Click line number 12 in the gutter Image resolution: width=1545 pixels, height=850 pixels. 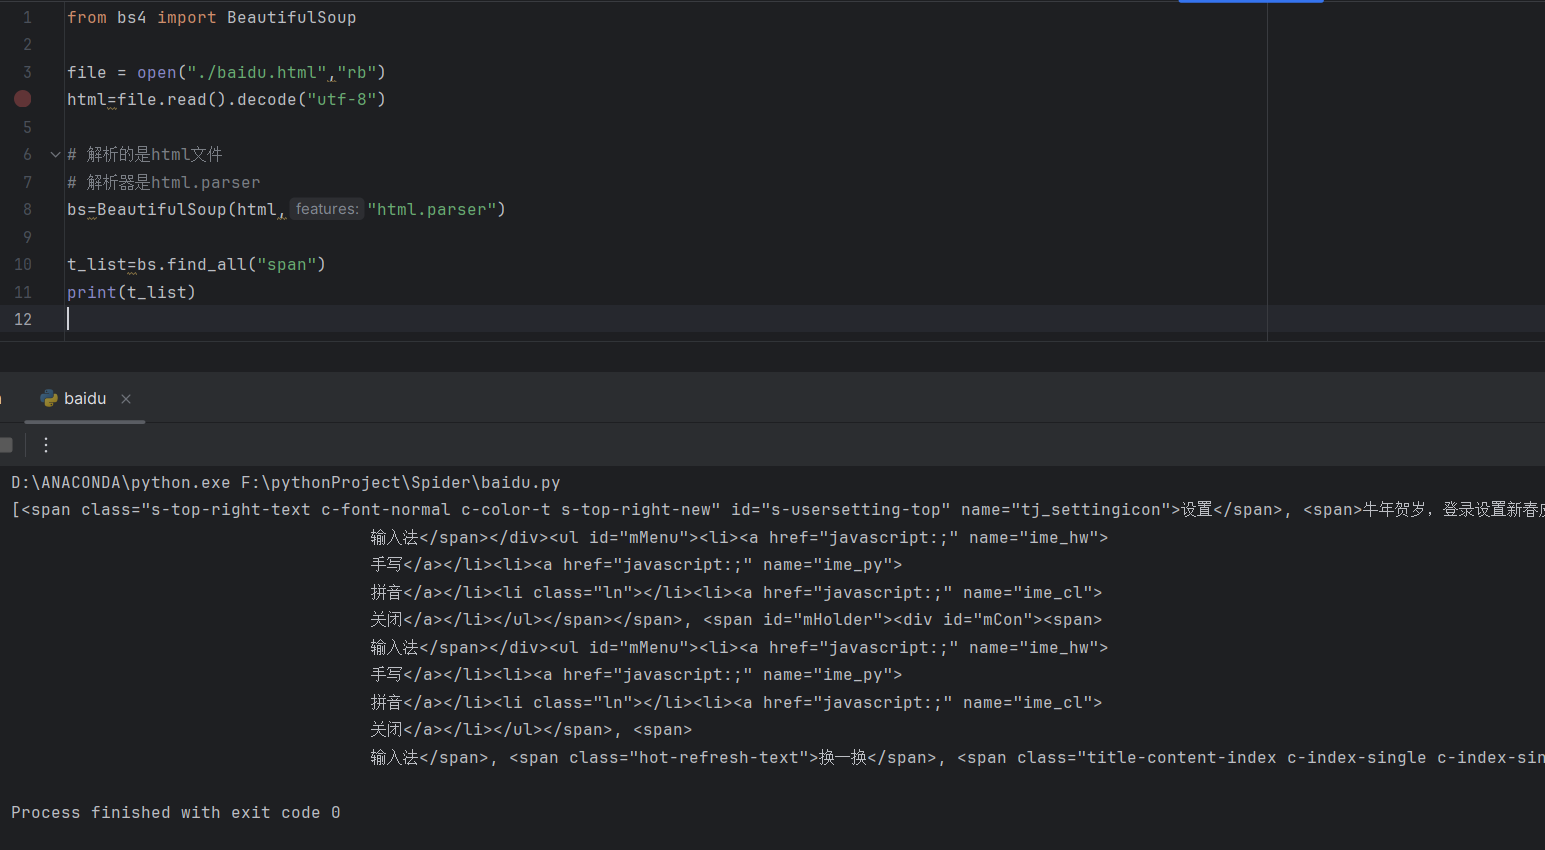23,319
